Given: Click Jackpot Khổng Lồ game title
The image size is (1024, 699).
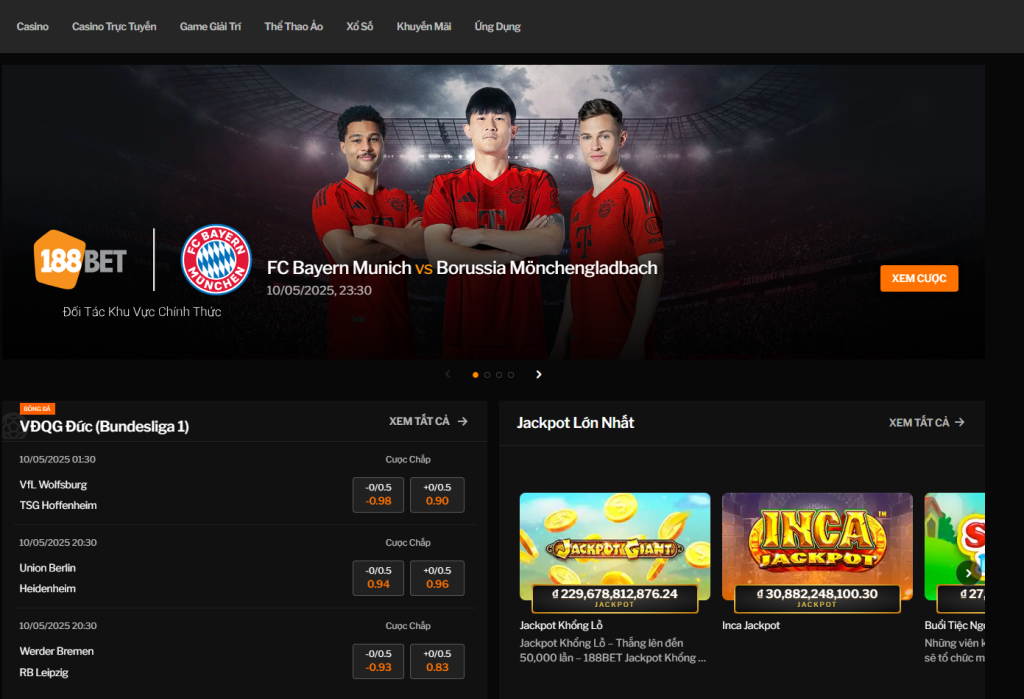Looking at the screenshot, I should (x=561, y=626).
